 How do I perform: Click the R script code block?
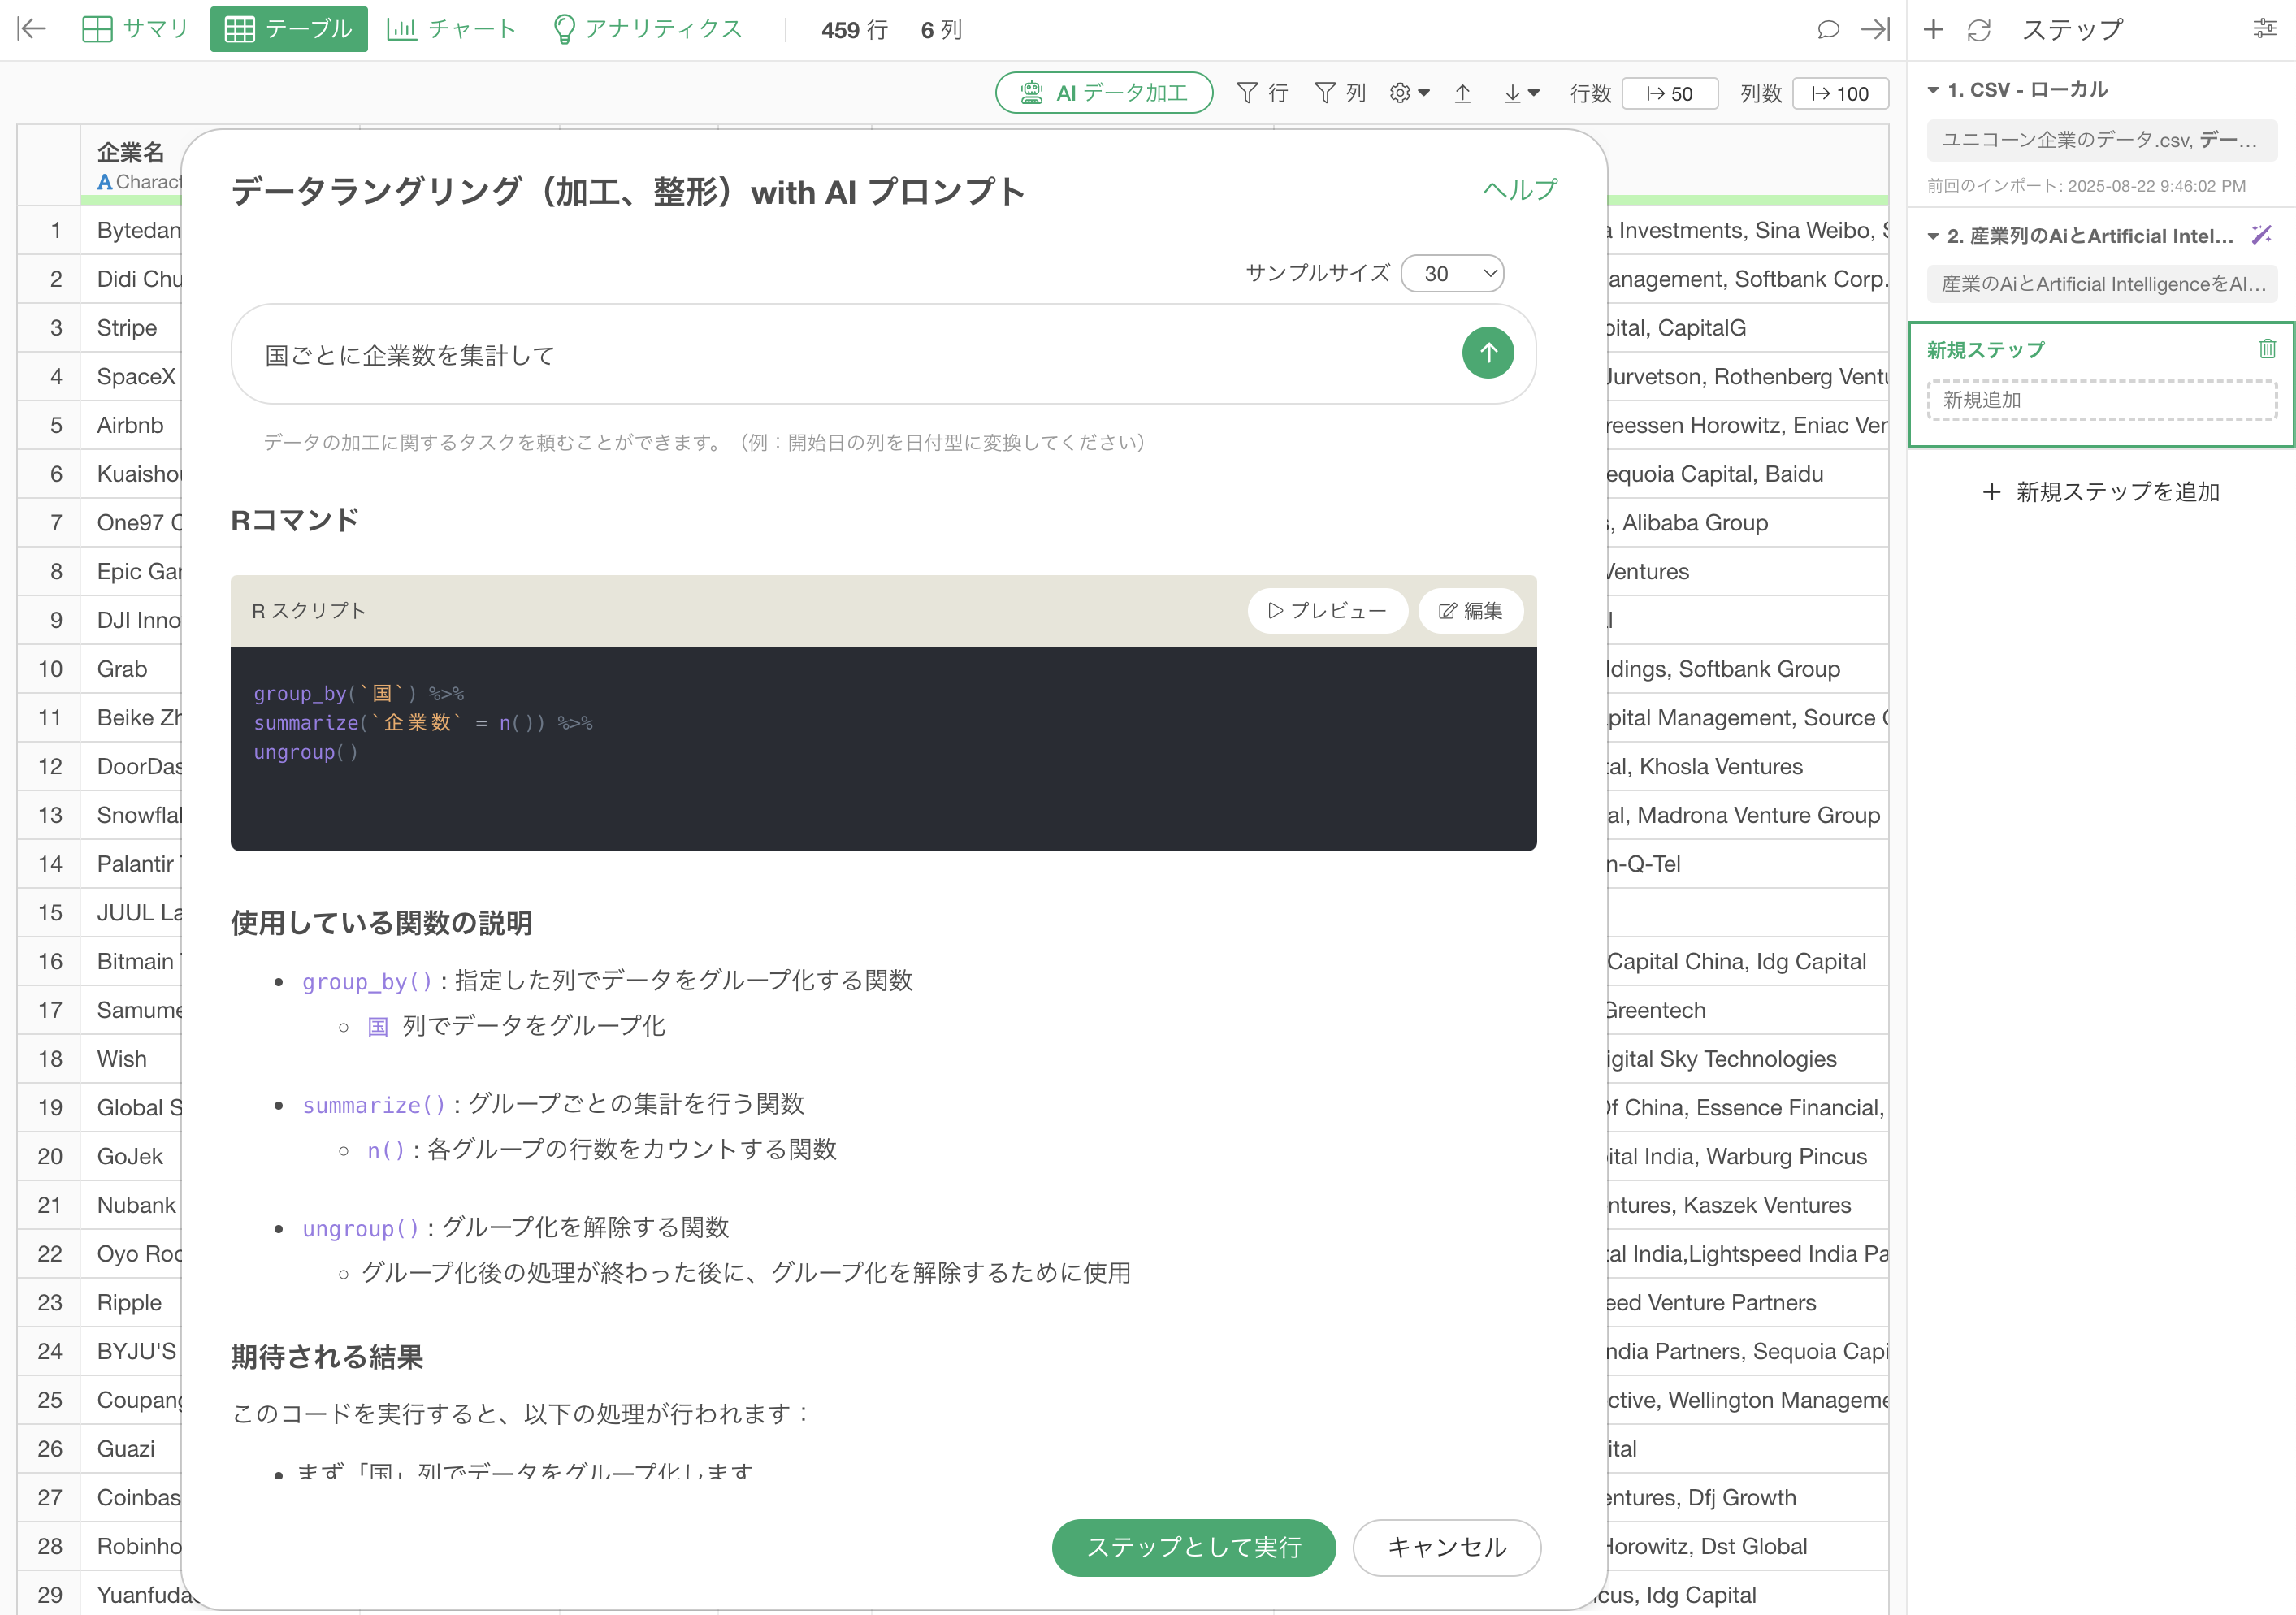tap(883, 748)
